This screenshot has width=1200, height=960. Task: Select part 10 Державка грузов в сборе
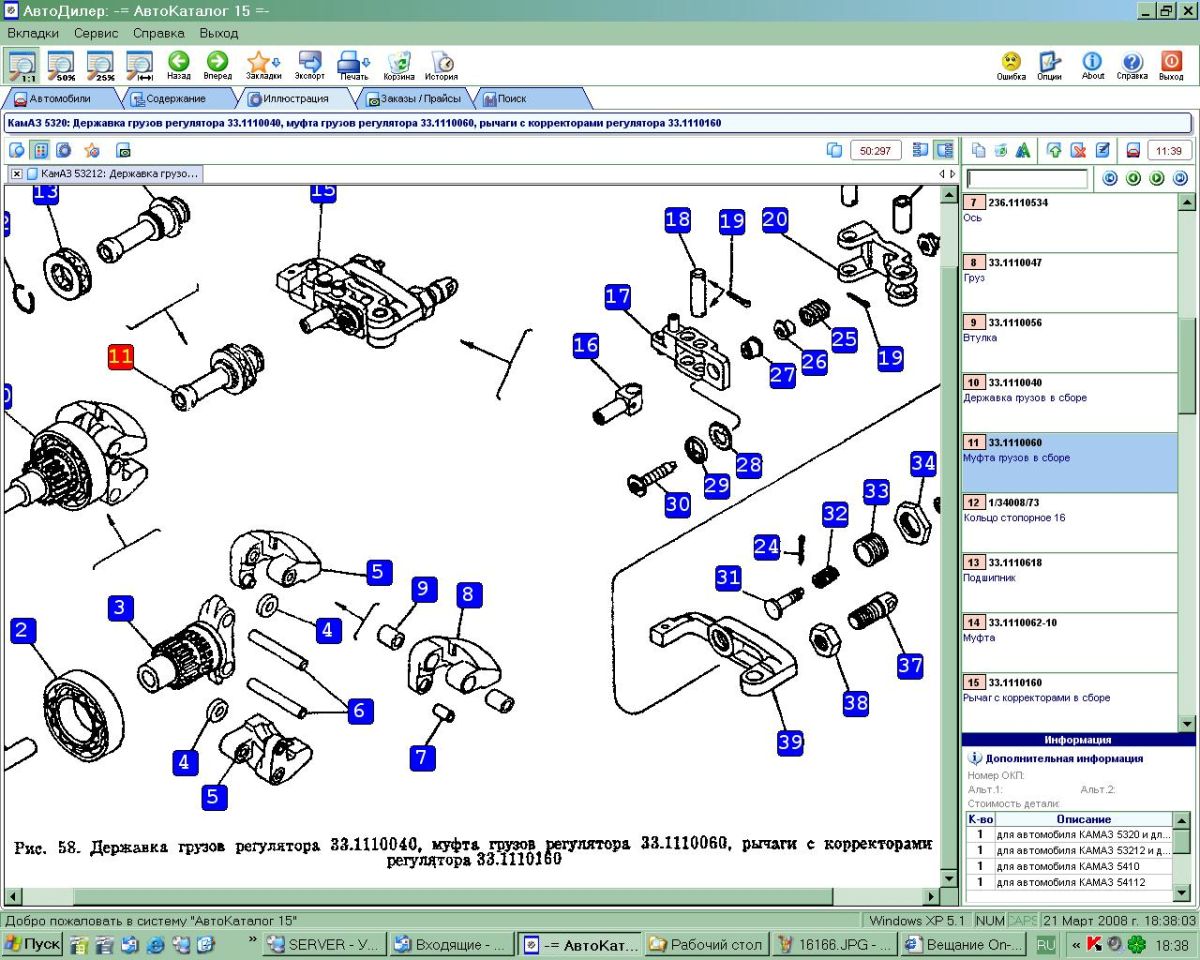tap(1069, 403)
